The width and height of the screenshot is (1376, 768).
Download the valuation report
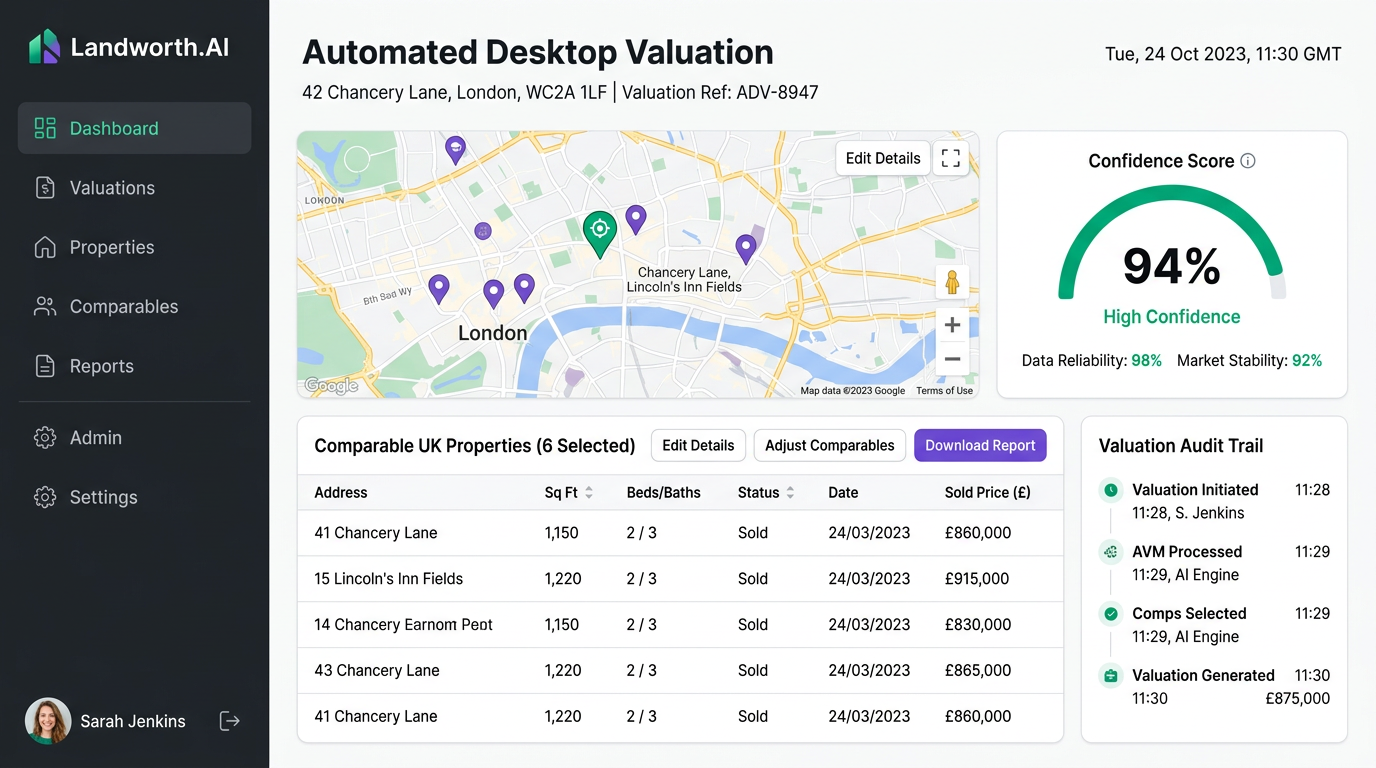pyautogui.click(x=980, y=445)
